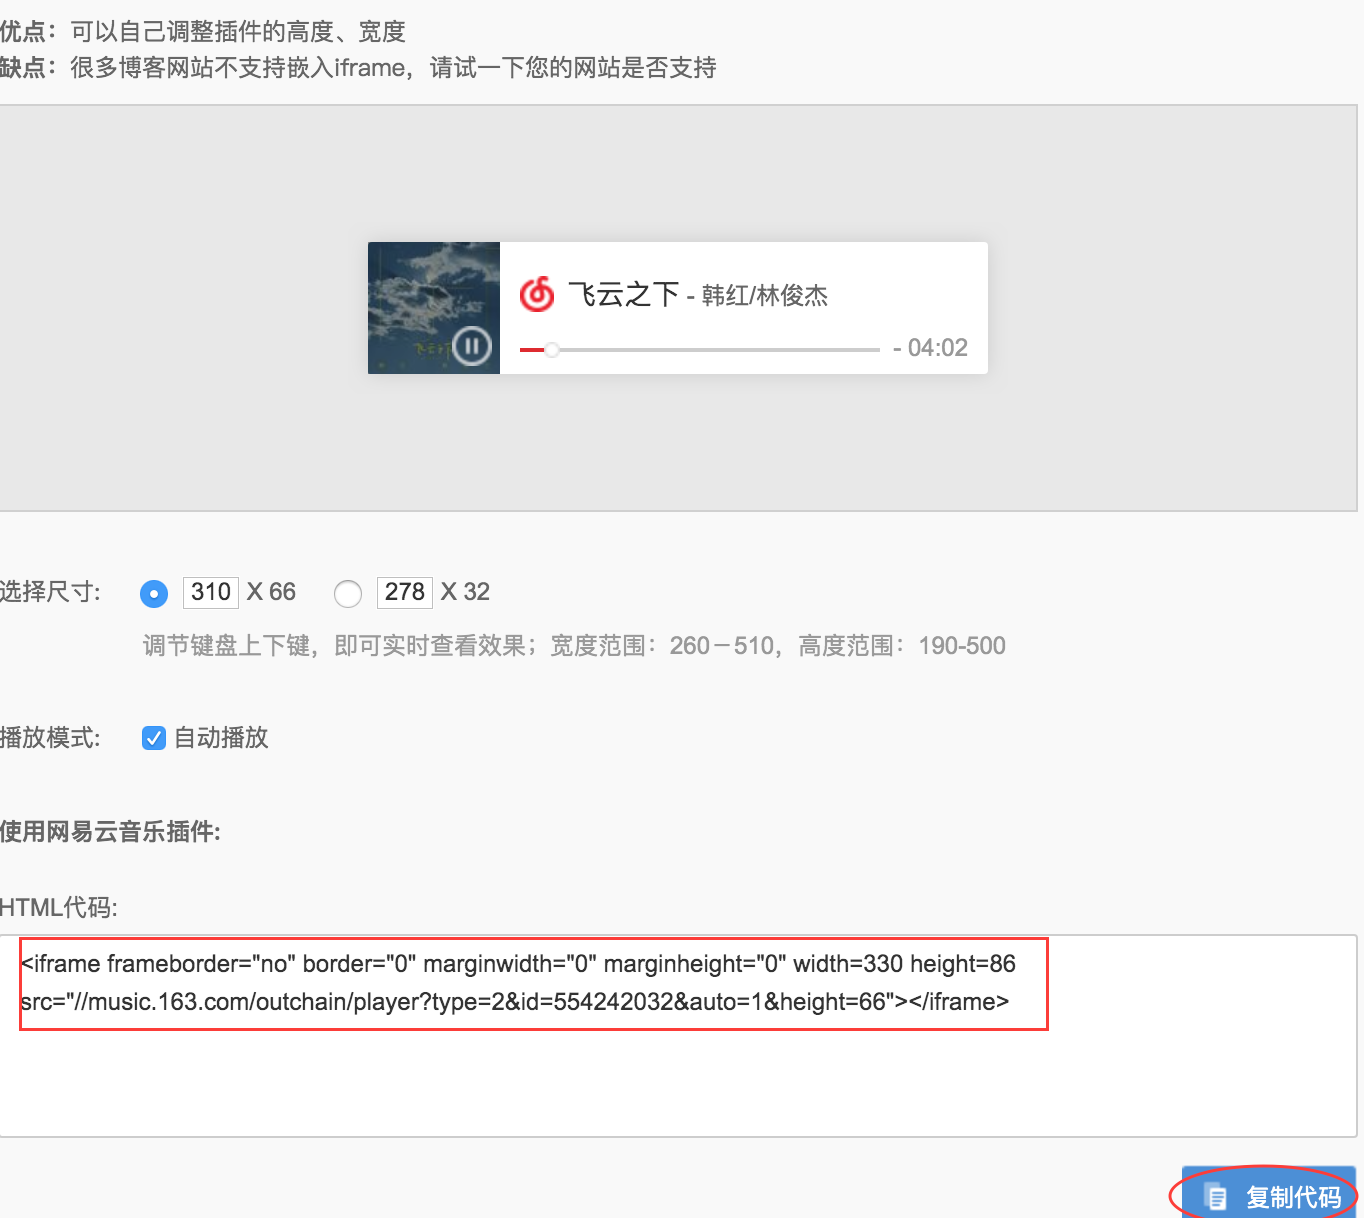Click the 播放模式 label

coord(50,738)
